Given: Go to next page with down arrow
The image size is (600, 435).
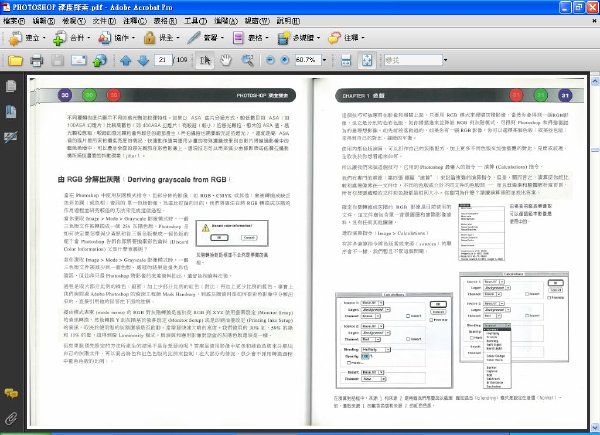Looking at the screenshot, I should coord(143,60).
